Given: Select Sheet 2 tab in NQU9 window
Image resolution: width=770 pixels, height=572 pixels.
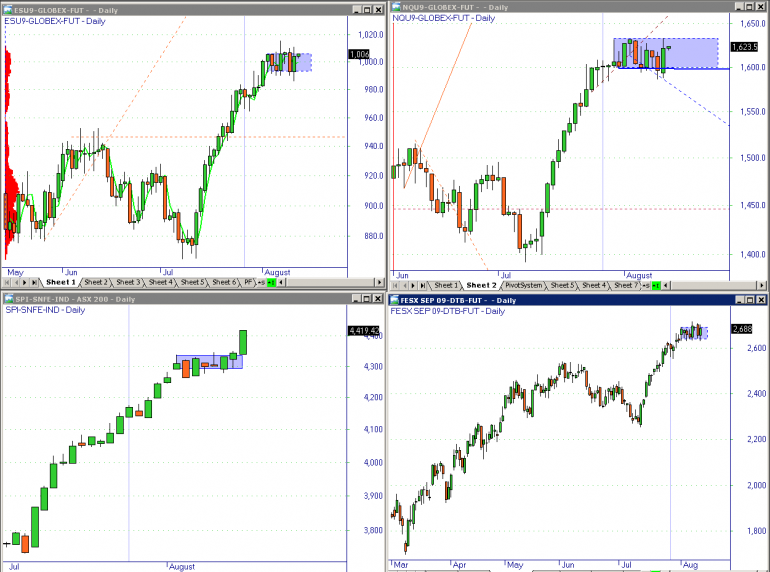Looking at the screenshot, I should pyautogui.click(x=481, y=285).
